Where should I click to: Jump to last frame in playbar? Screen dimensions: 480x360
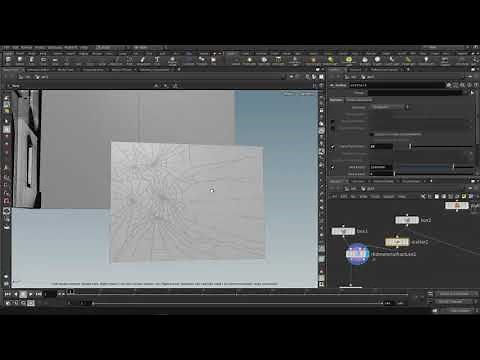coord(39,294)
